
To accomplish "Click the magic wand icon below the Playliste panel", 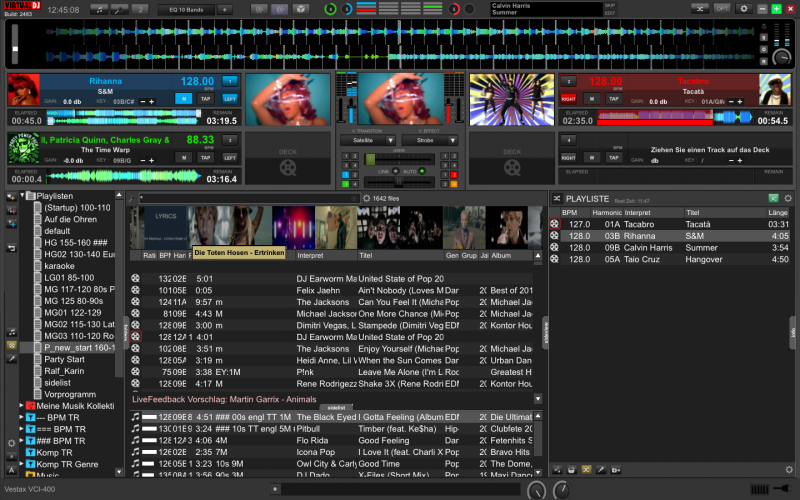I will [x=601, y=470].
